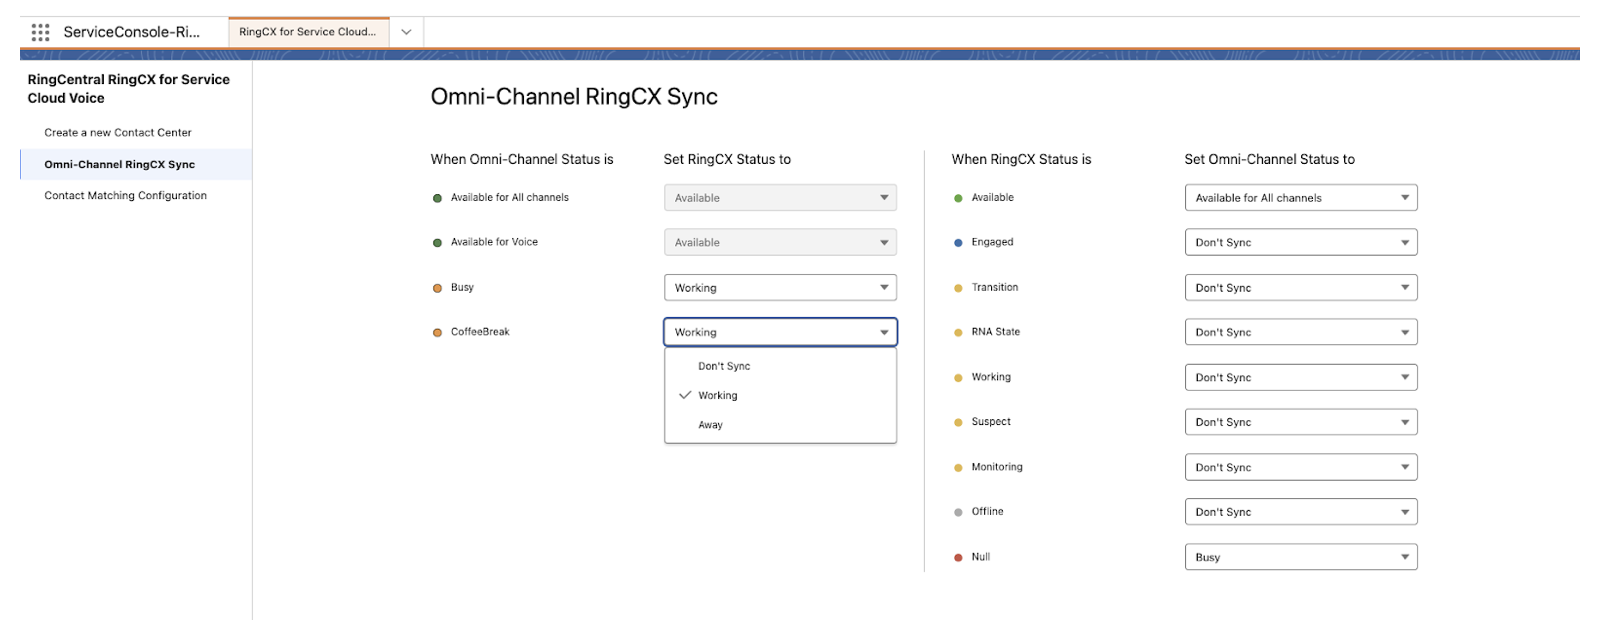The image size is (1600, 620).
Task: Open the App Launcher grid icon
Action: [x=40, y=32]
